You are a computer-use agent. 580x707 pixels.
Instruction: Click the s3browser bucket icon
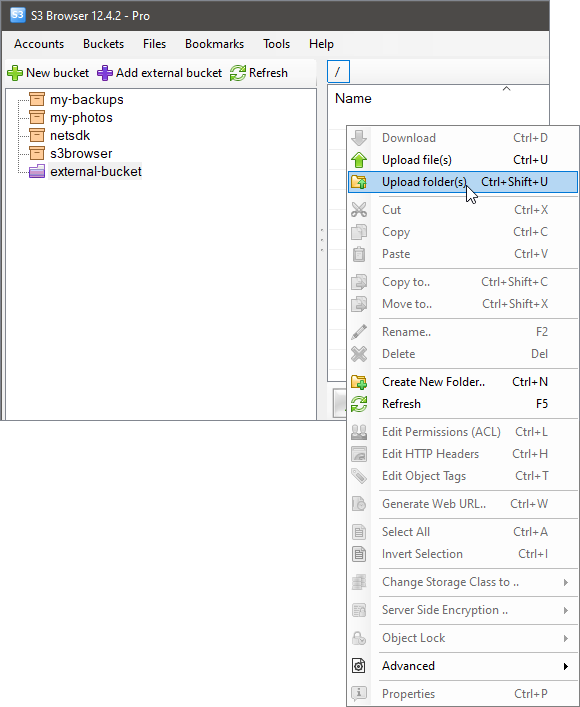click(37, 153)
